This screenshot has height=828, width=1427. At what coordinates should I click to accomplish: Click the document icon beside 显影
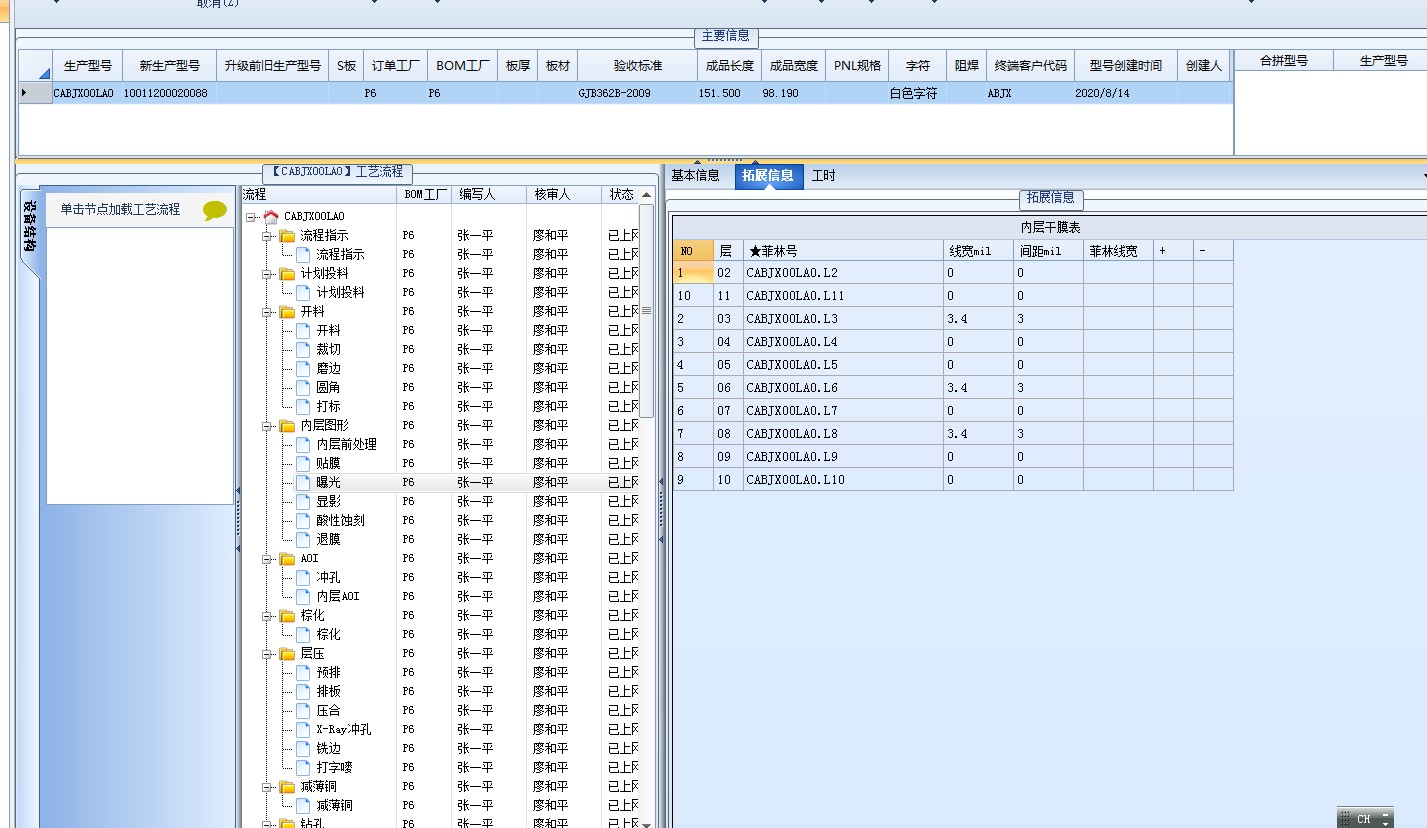click(x=303, y=501)
